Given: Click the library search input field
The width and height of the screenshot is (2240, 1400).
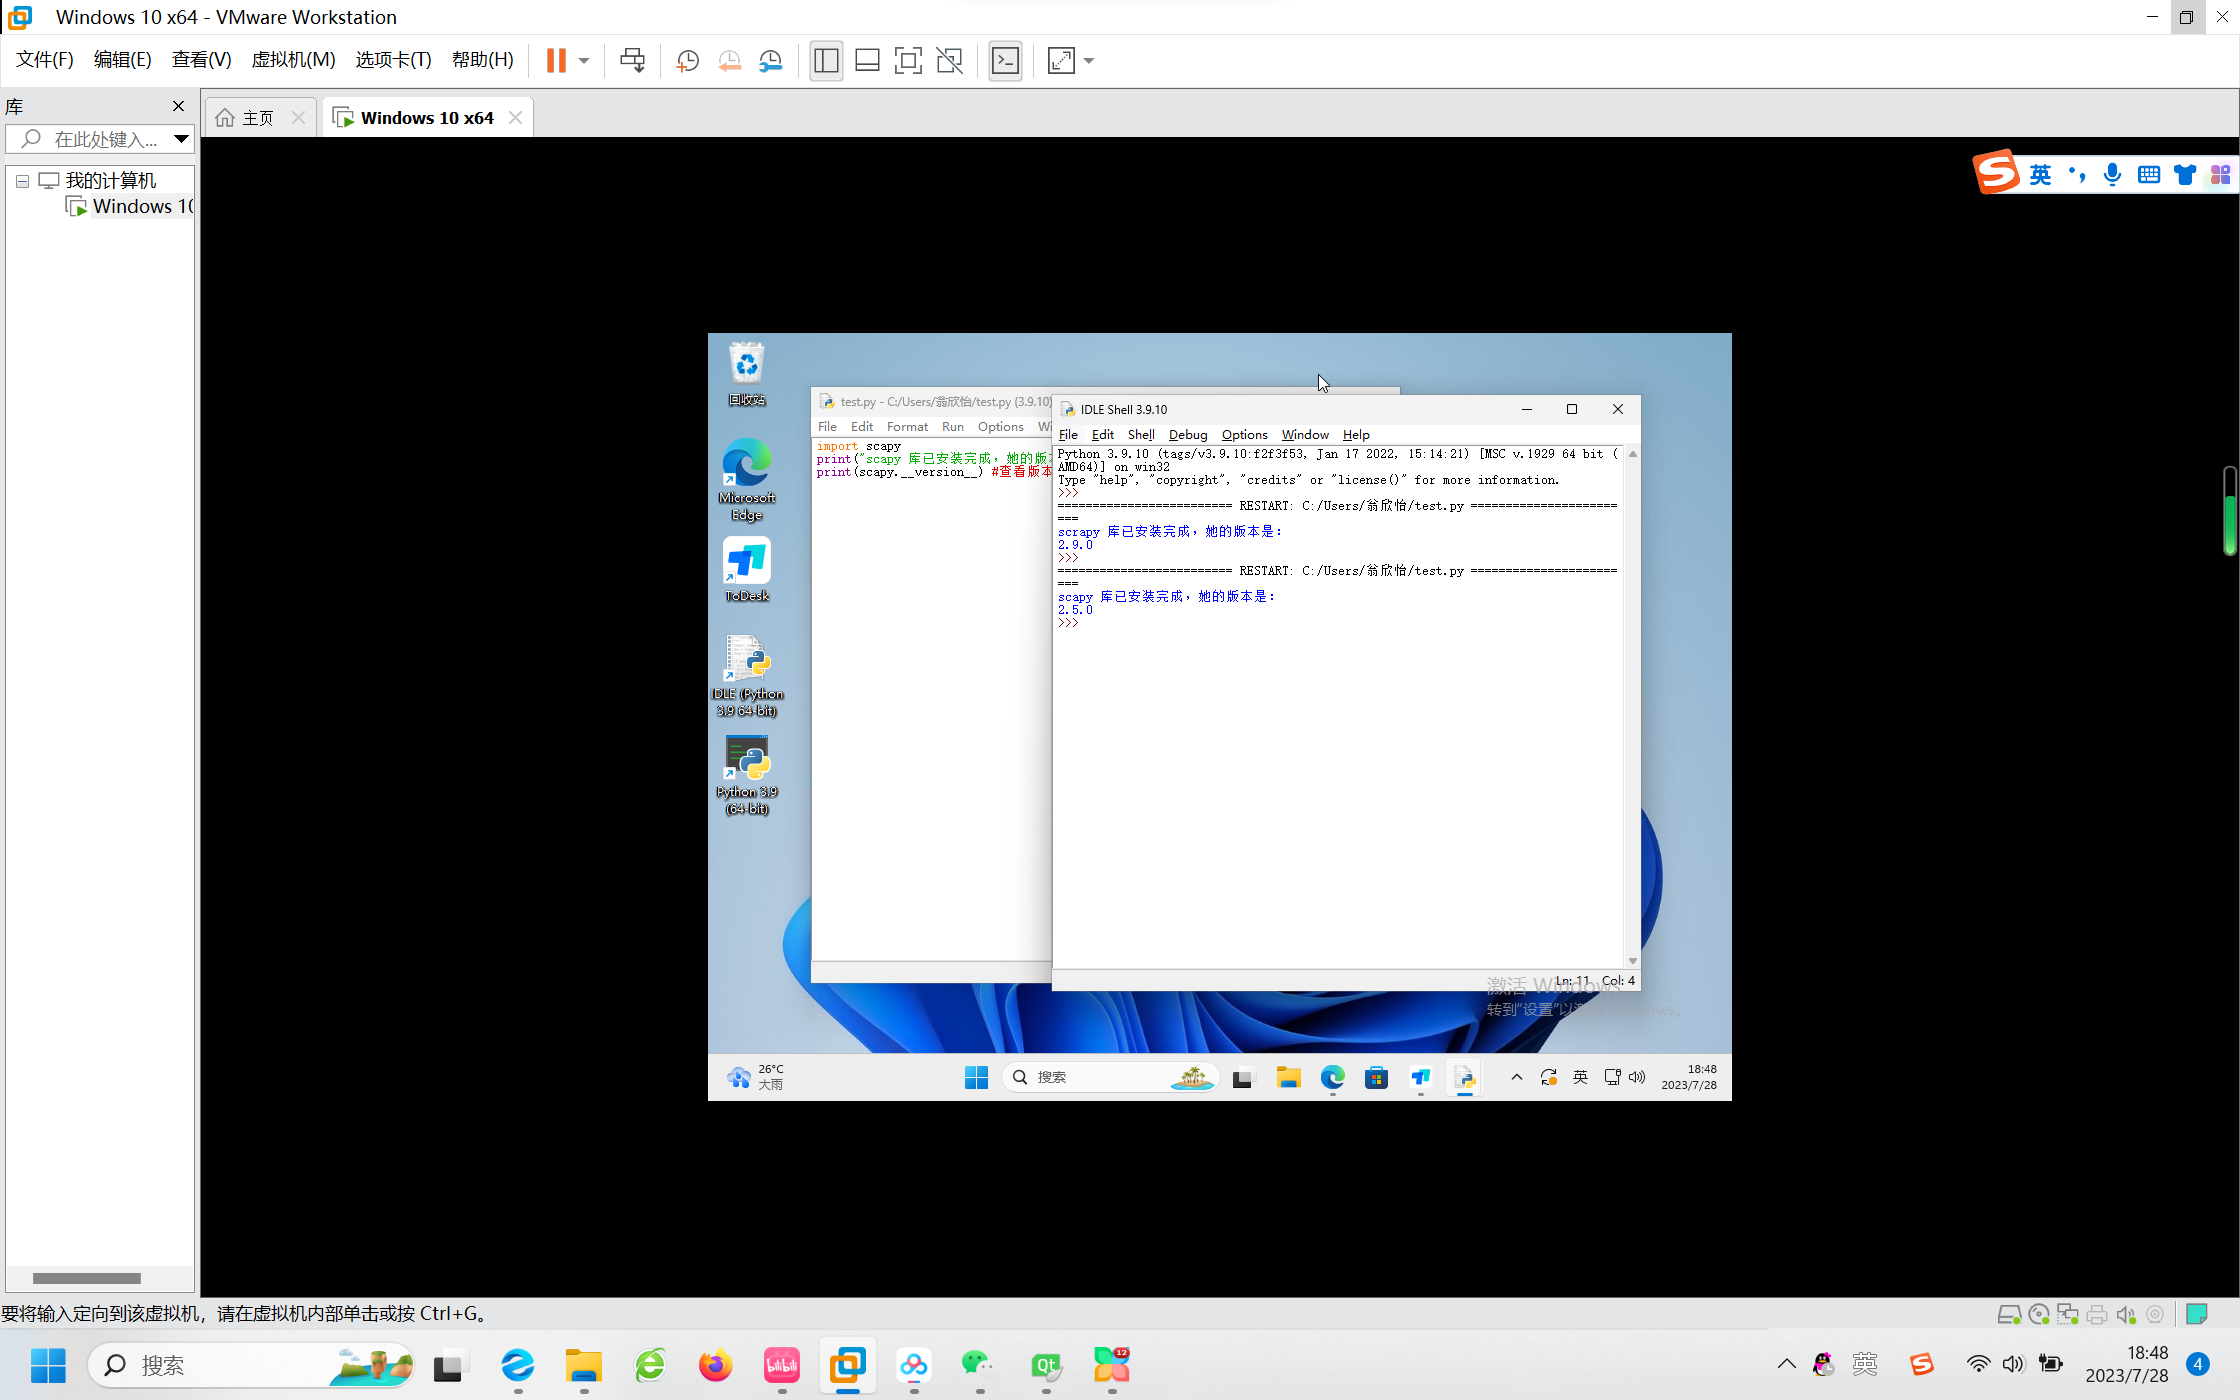Looking at the screenshot, I should (105, 139).
